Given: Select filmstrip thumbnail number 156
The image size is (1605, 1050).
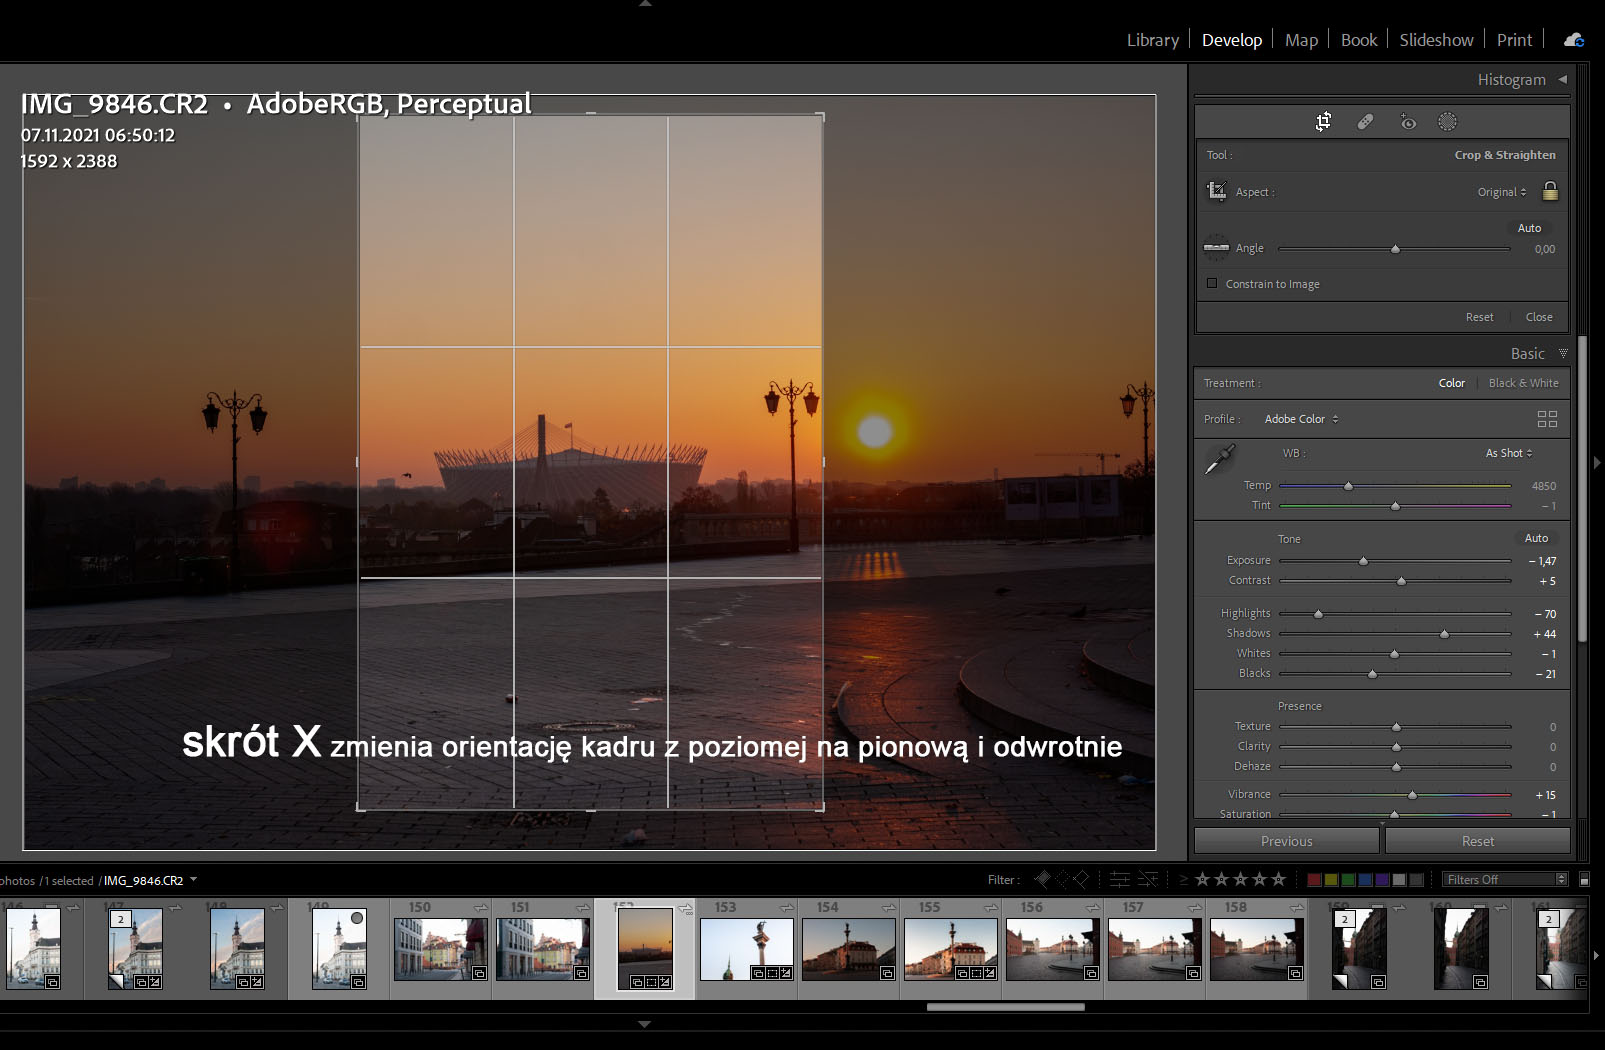Looking at the screenshot, I should [1052, 948].
